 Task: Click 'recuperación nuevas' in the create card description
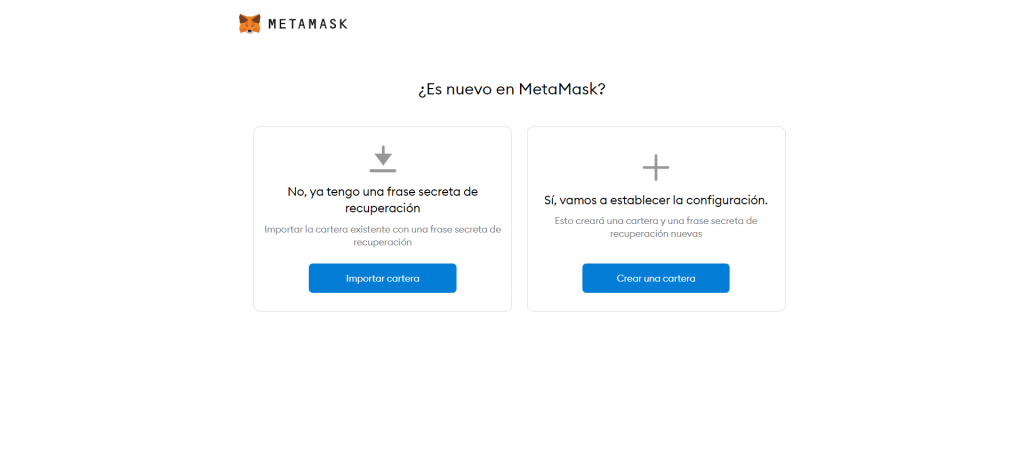(656, 234)
